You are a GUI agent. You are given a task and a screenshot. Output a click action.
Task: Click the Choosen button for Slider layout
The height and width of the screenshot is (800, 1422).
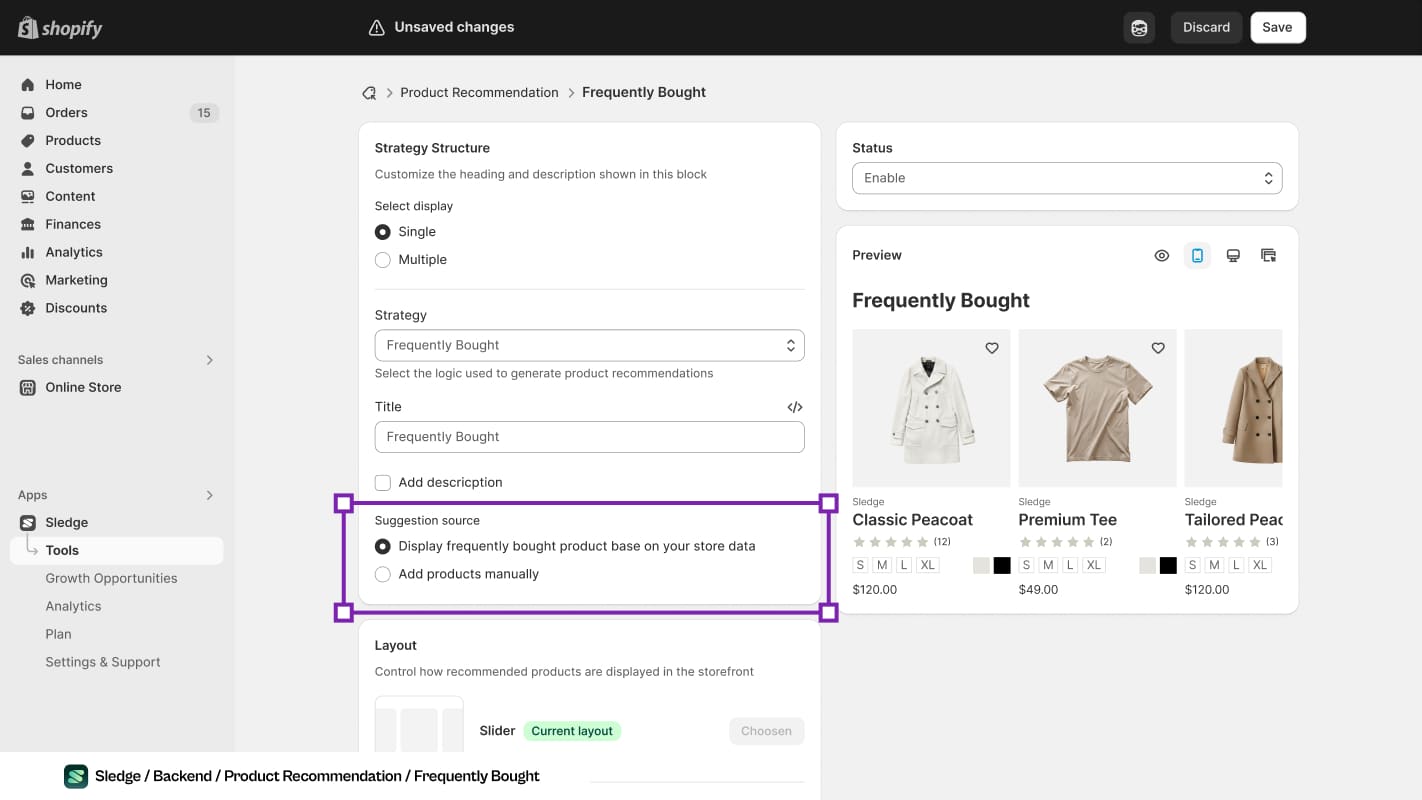click(767, 731)
